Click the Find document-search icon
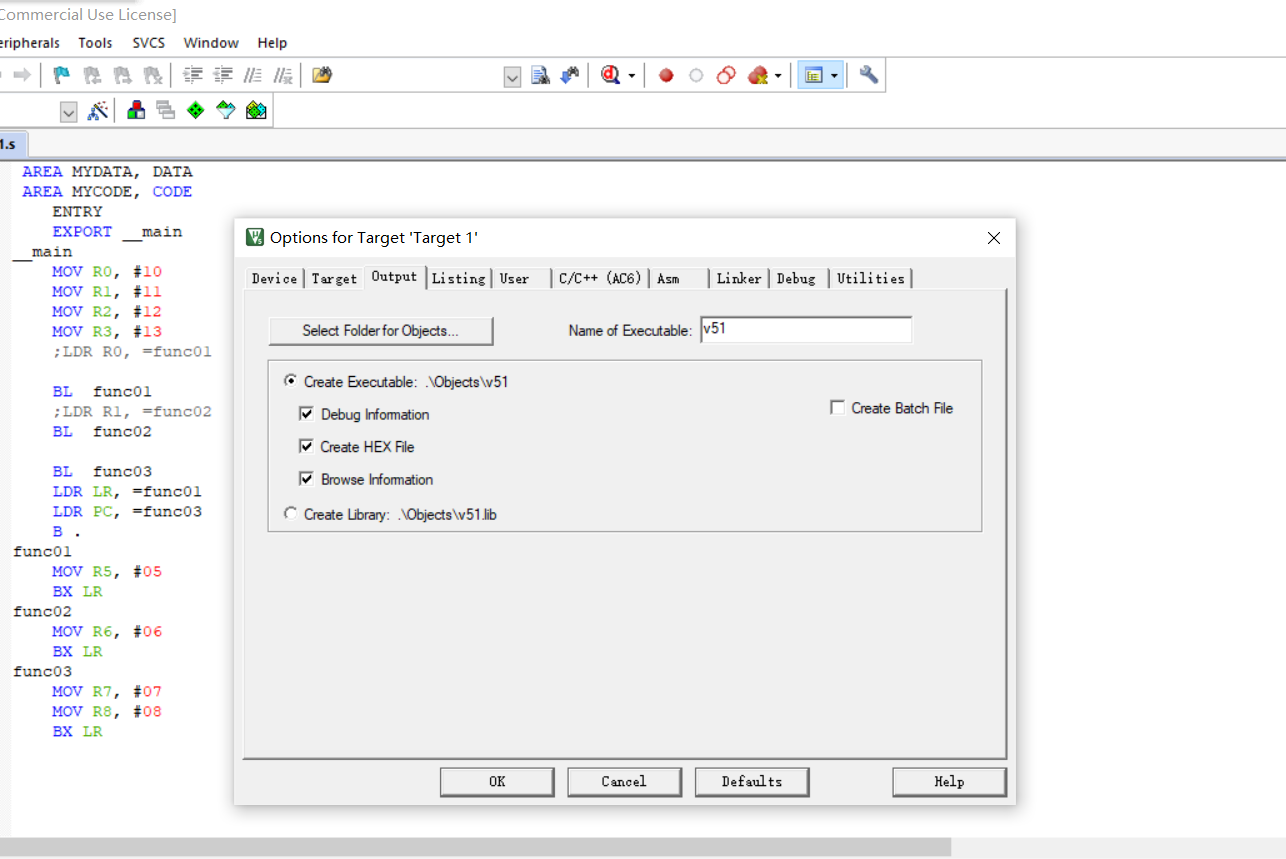The width and height of the screenshot is (1286, 859). tap(541, 75)
